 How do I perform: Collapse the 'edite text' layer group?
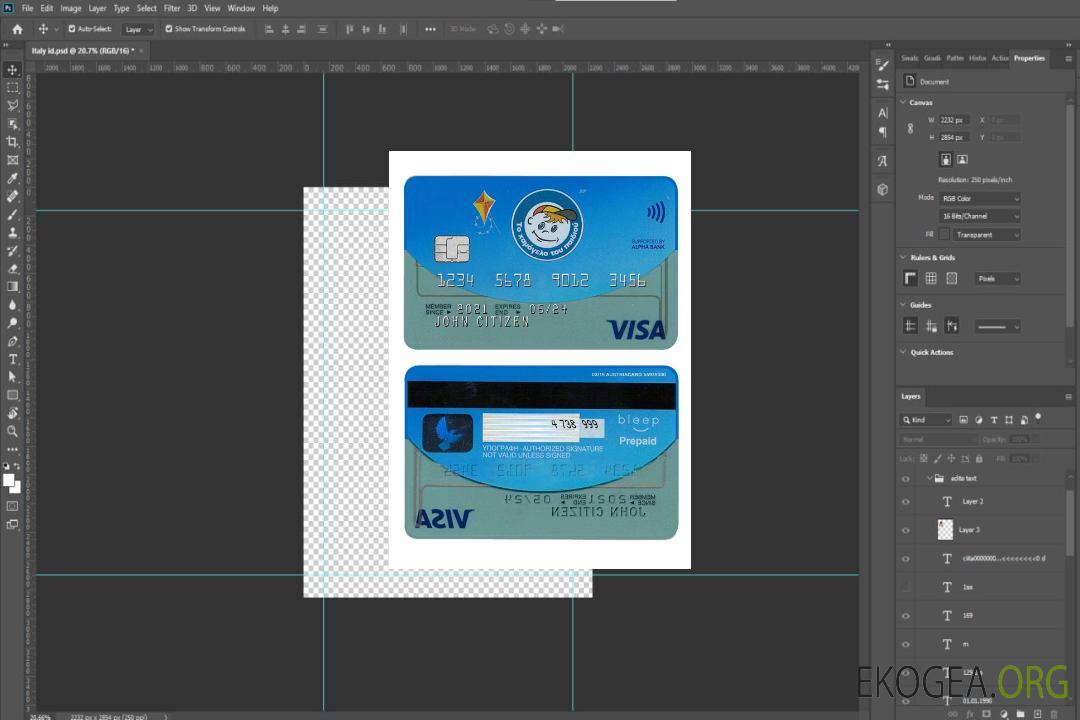pyautogui.click(x=928, y=478)
